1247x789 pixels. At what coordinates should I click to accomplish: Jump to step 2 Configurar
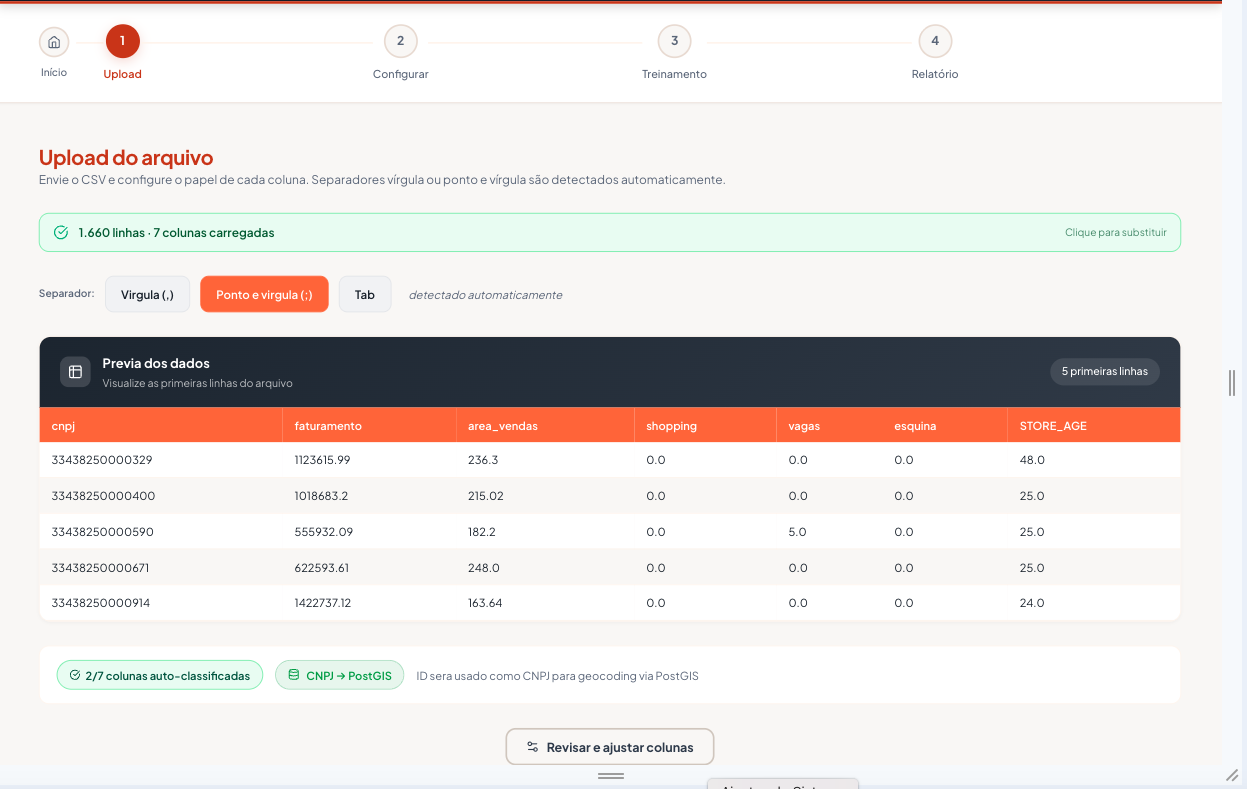pos(400,41)
